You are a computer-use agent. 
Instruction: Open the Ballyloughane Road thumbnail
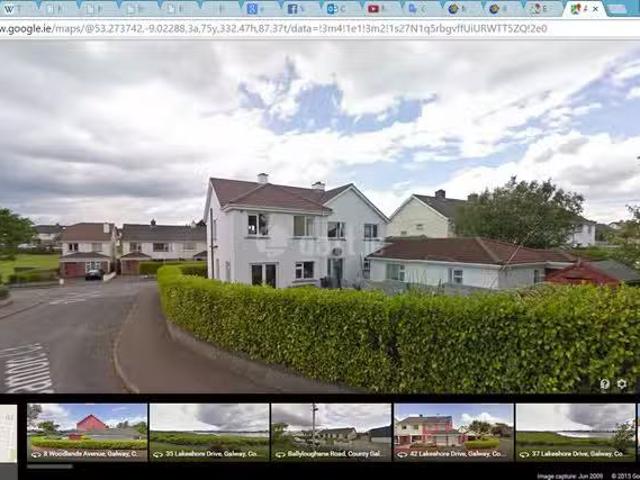pos(331,432)
